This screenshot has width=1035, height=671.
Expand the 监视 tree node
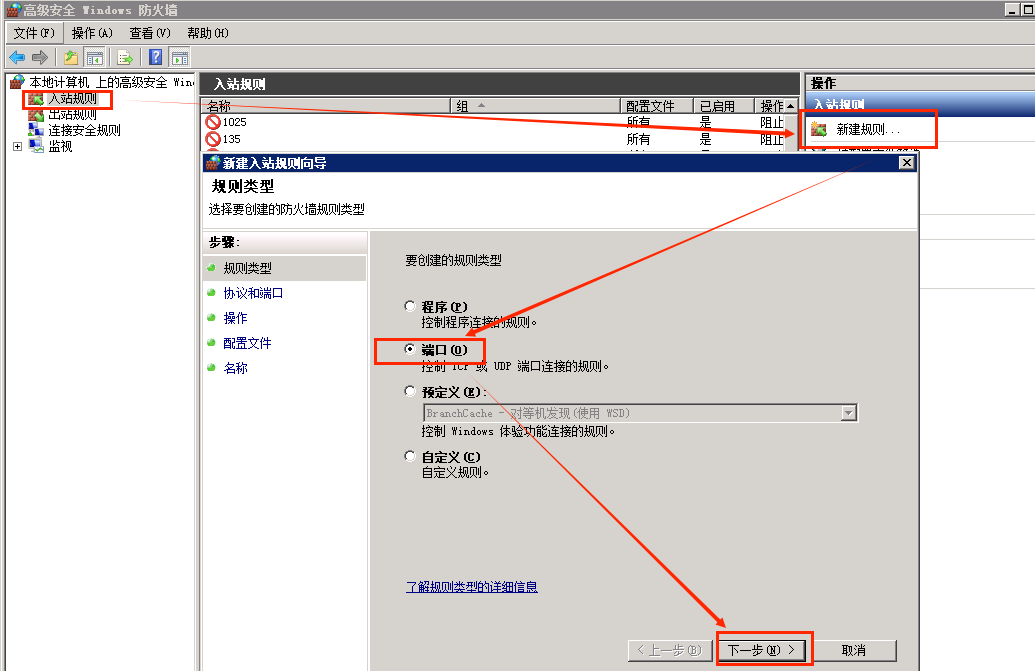coord(17,147)
